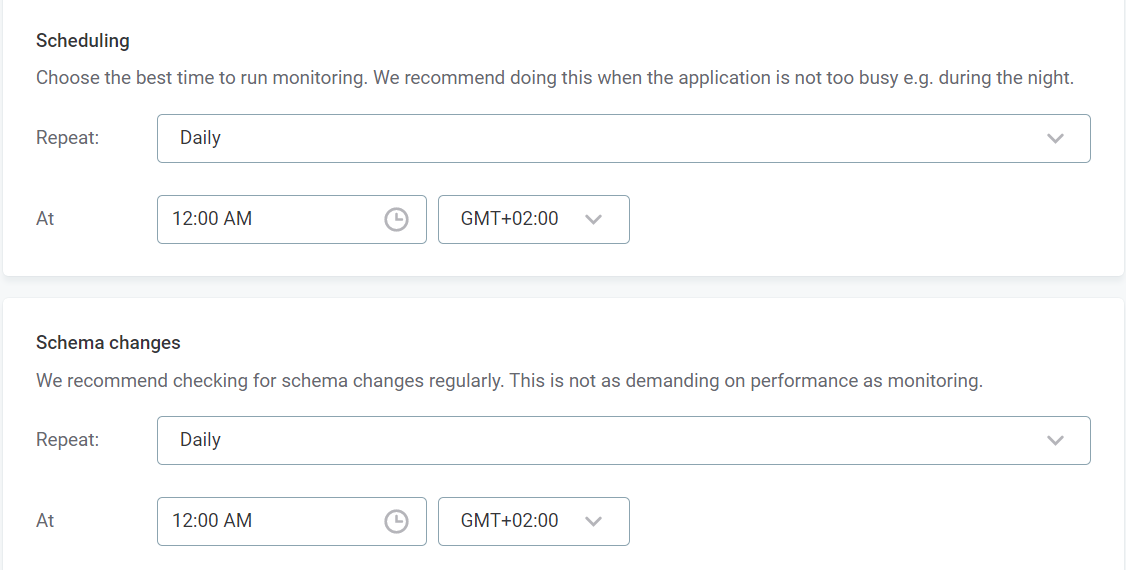The height and width of the screenshot is (570, 1126).
Task: Click chevron beside Scheduling GMT+02:00 timezone
Action: pos(593,219)
